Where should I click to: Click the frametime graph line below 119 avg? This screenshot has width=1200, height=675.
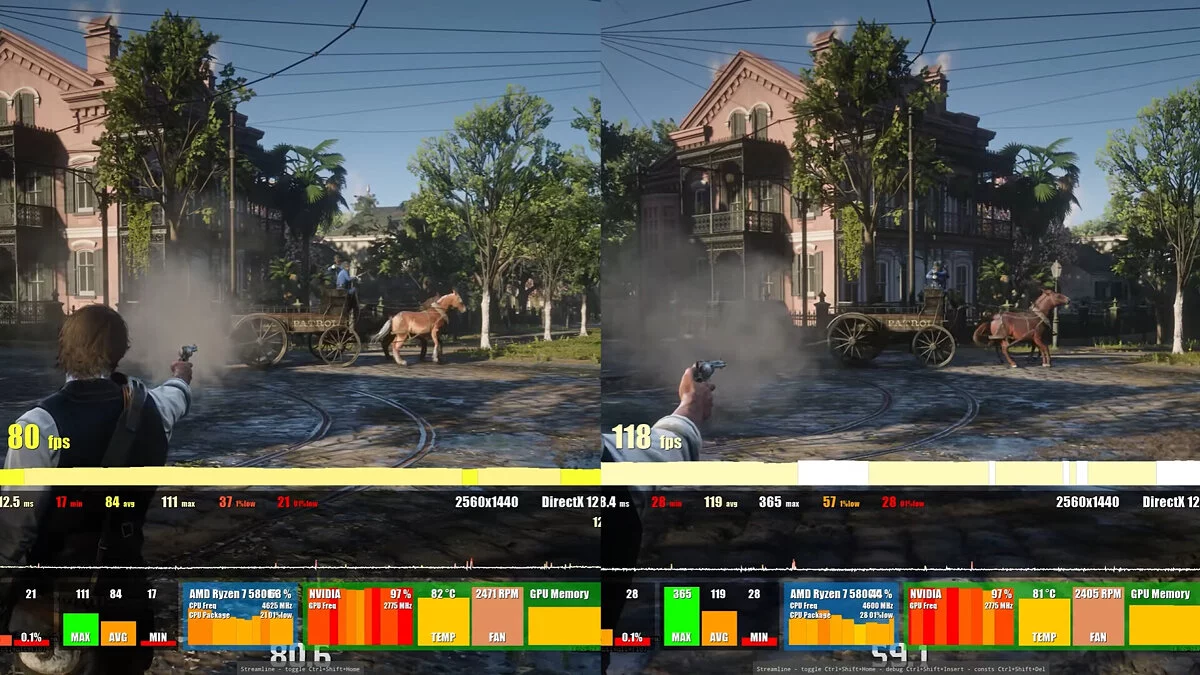pos(900,567)
